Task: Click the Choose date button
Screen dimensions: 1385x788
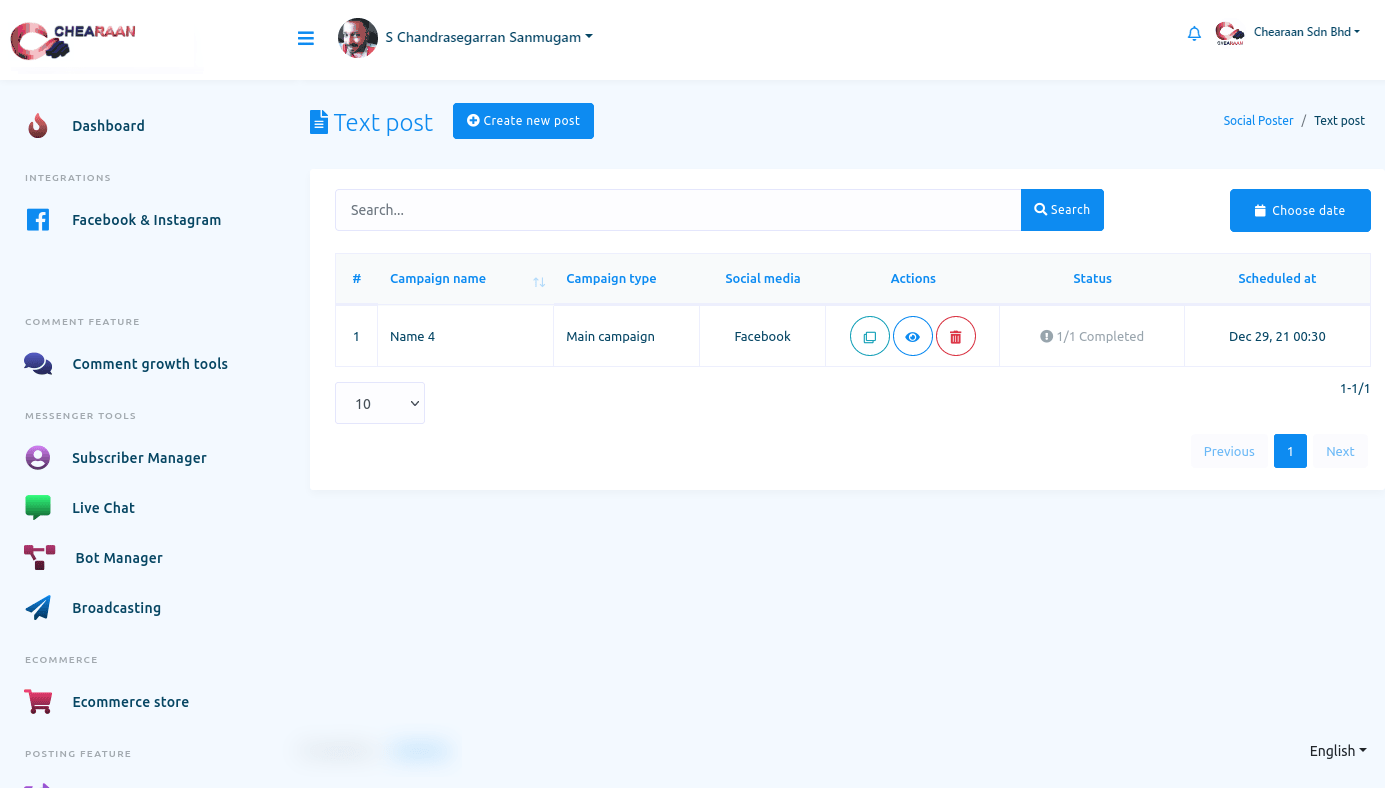Action: point(1299,211)
